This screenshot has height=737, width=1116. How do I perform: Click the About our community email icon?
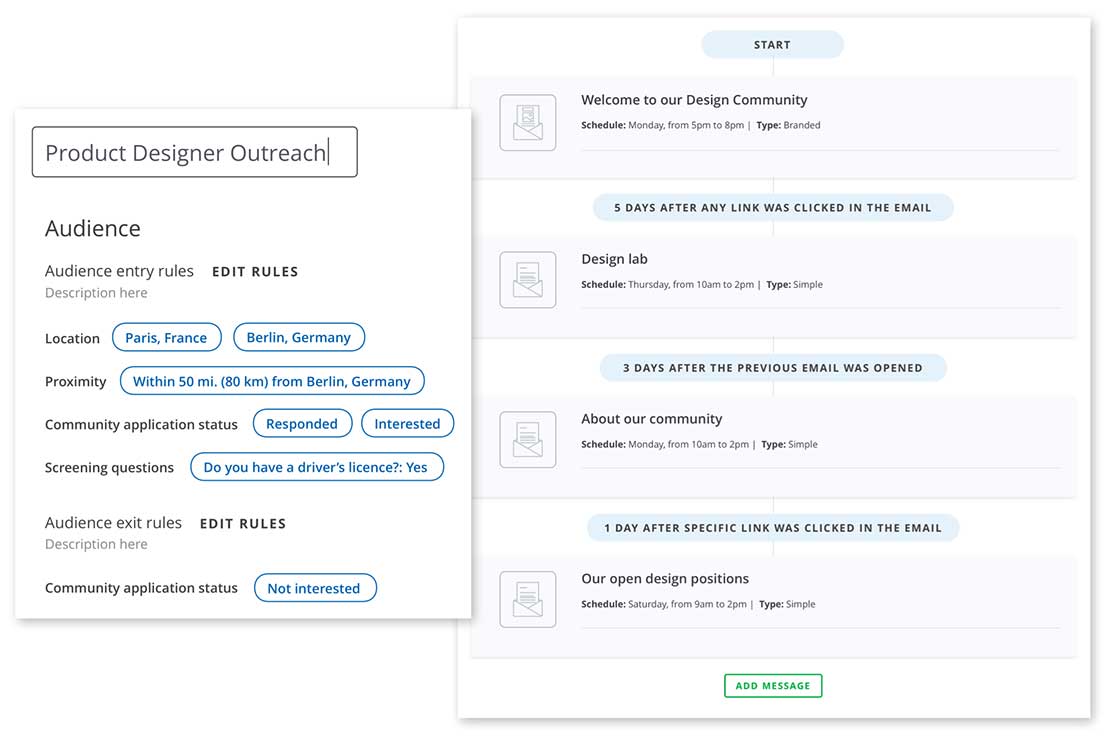pos(528,440)
